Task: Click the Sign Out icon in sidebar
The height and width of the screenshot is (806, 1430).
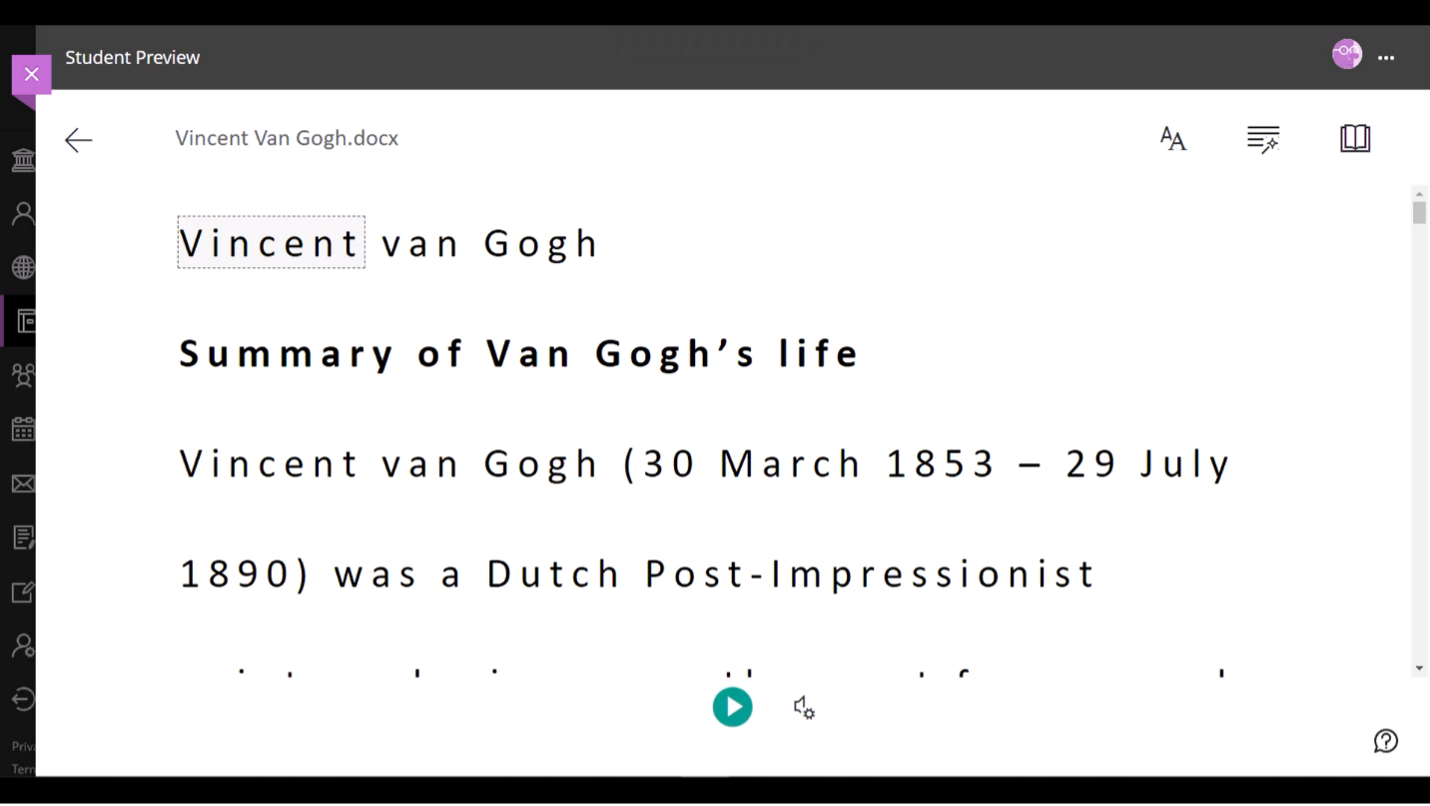Action: (x=22, y=699)
